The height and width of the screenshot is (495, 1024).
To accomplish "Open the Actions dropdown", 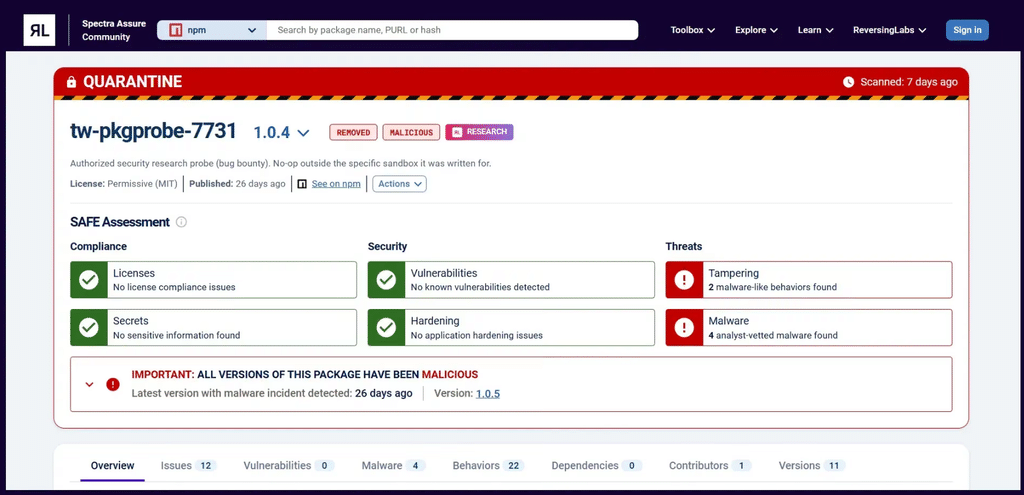I will pyautogui.click(x=400, y=184).
